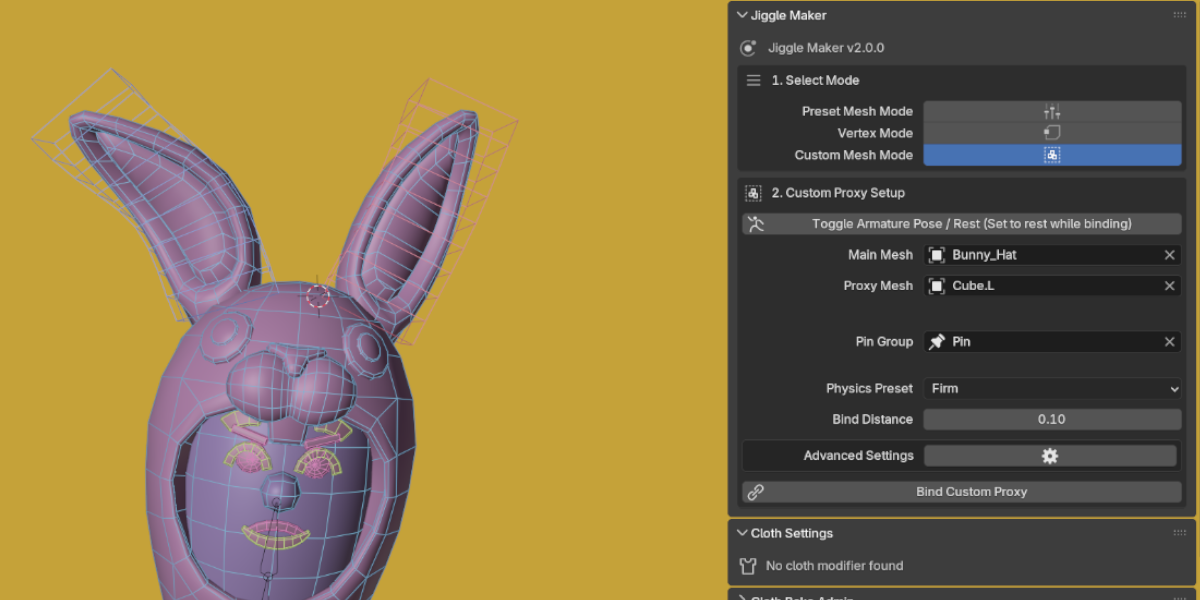Click the mesh icon in the Proxy Mesh field
The height and width of the screenshot is (600, 1200).
tap(936, 285)
